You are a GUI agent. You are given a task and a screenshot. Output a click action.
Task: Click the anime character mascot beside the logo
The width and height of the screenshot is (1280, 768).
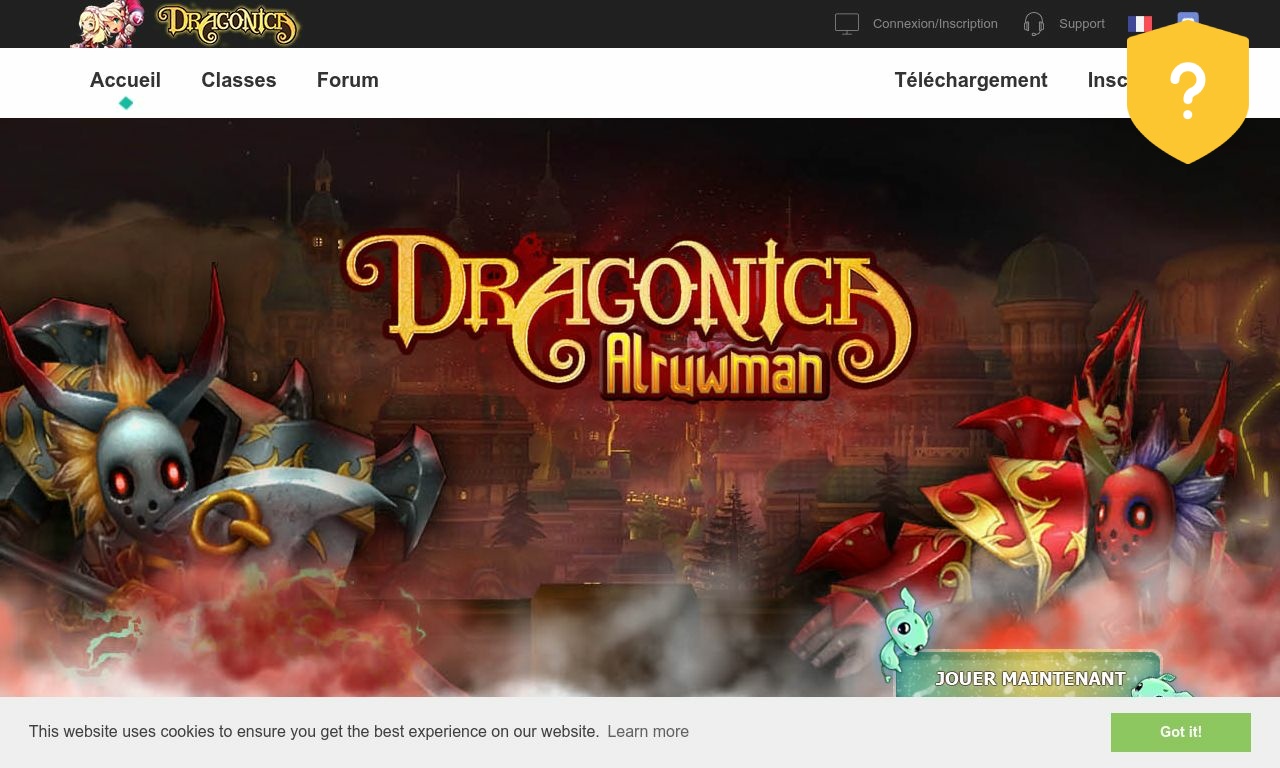pyautogui.click(x=108, y=24)
